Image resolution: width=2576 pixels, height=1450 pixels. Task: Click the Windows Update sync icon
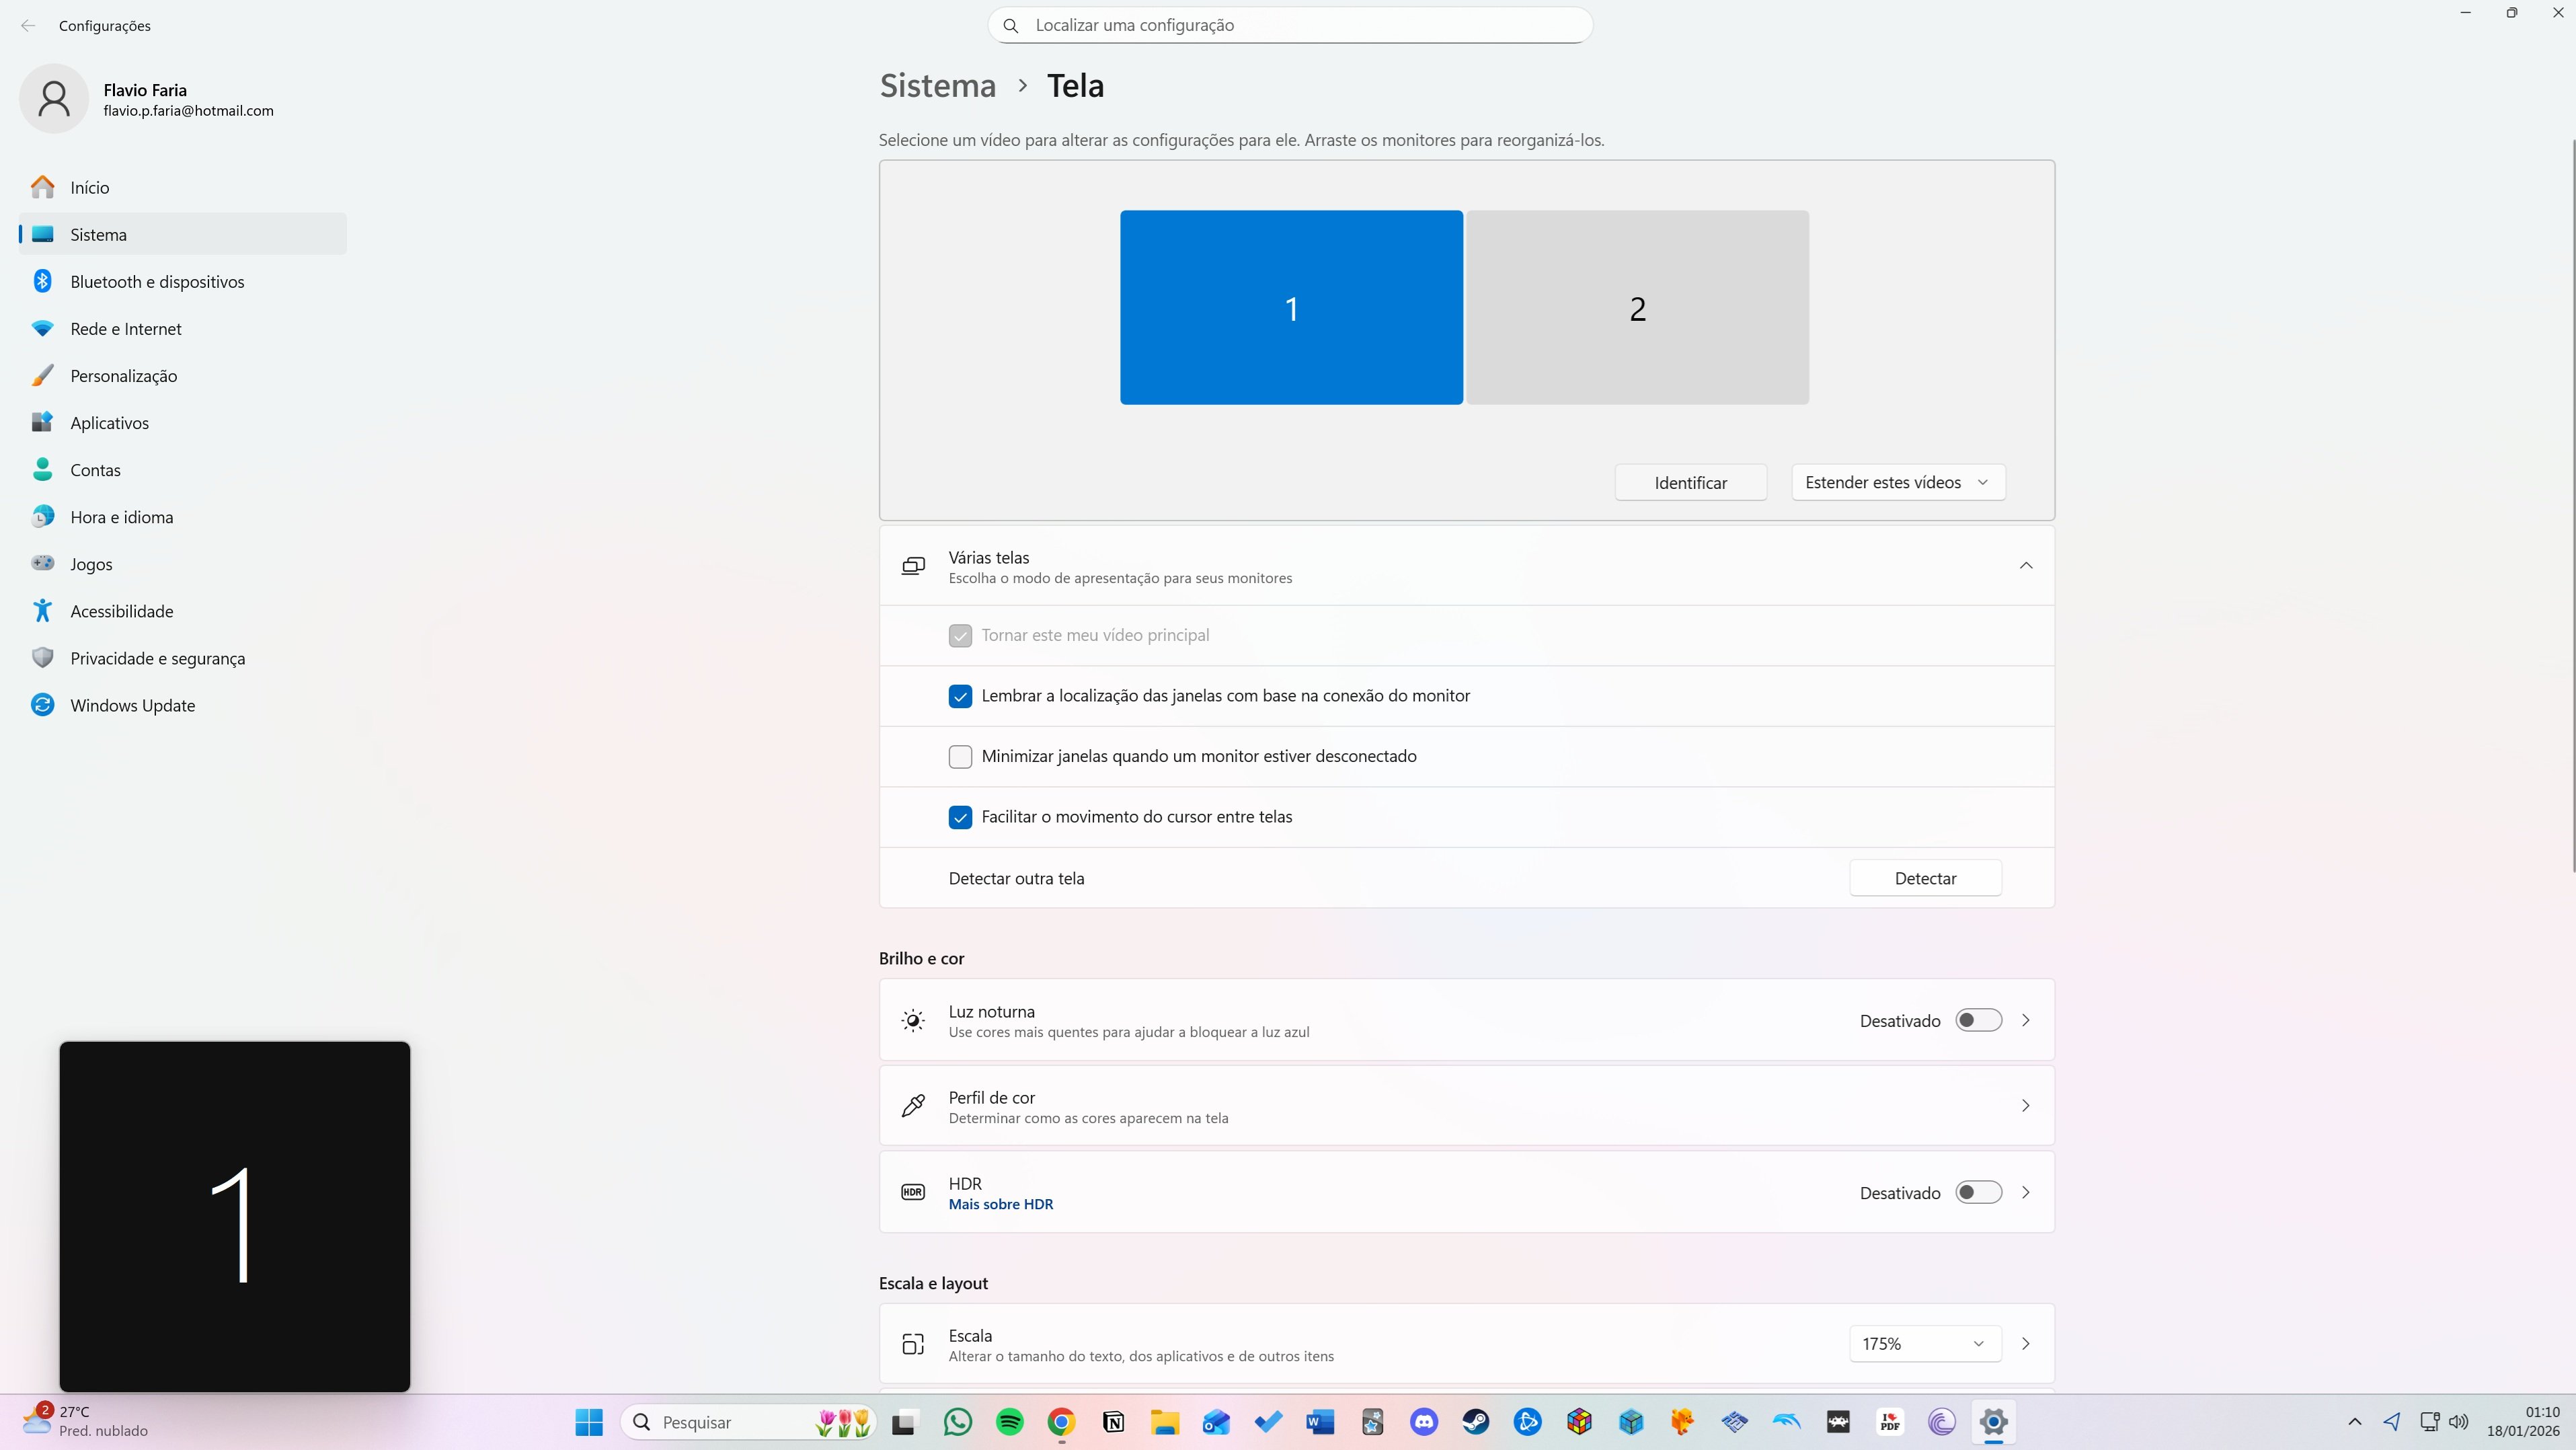click(42, 705)
